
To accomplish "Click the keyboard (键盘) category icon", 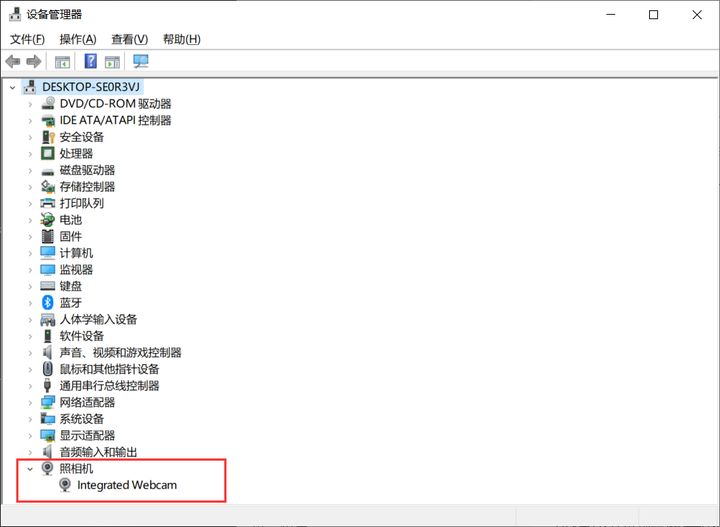I will [x=48, y=286].
